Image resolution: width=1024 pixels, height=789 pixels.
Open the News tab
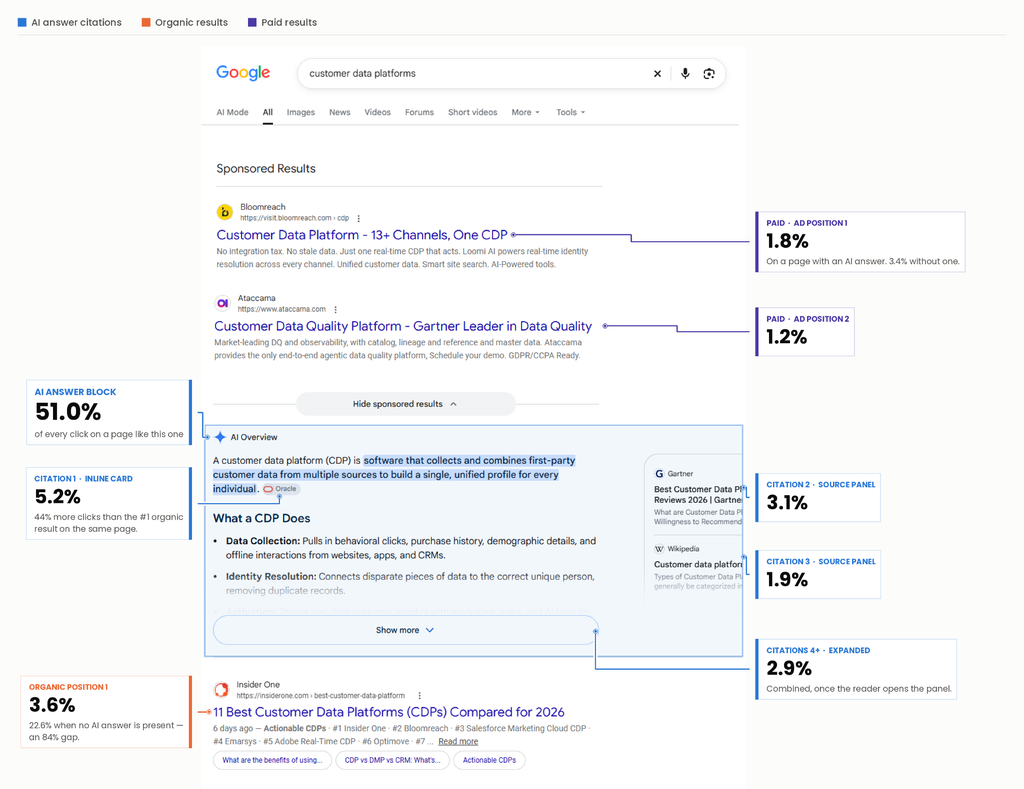[340, 112]
